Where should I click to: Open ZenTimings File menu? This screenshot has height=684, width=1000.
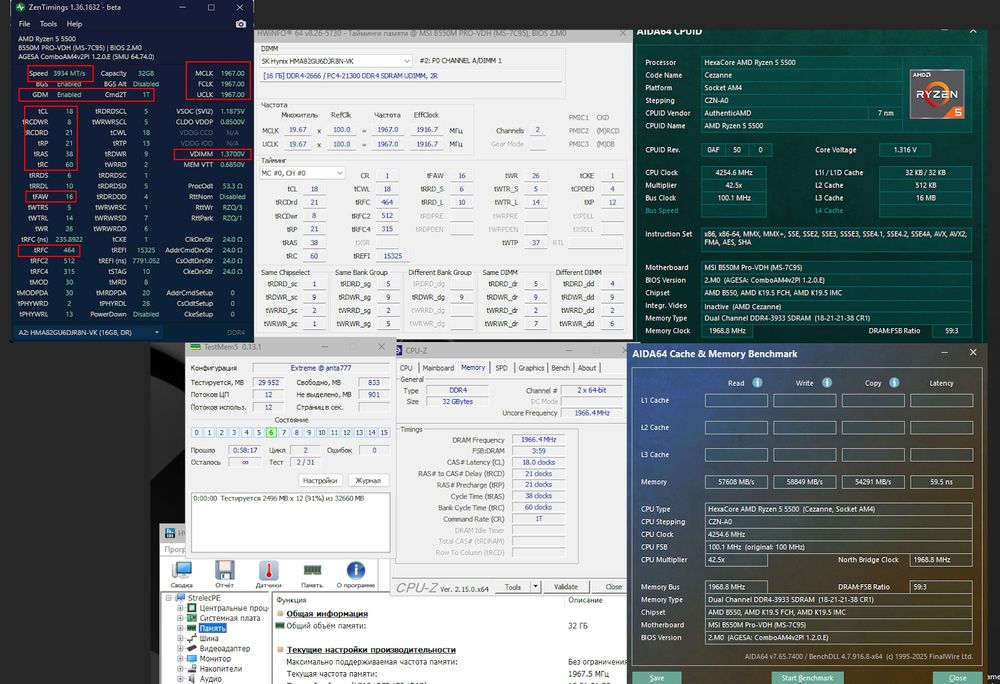(24, 24)
